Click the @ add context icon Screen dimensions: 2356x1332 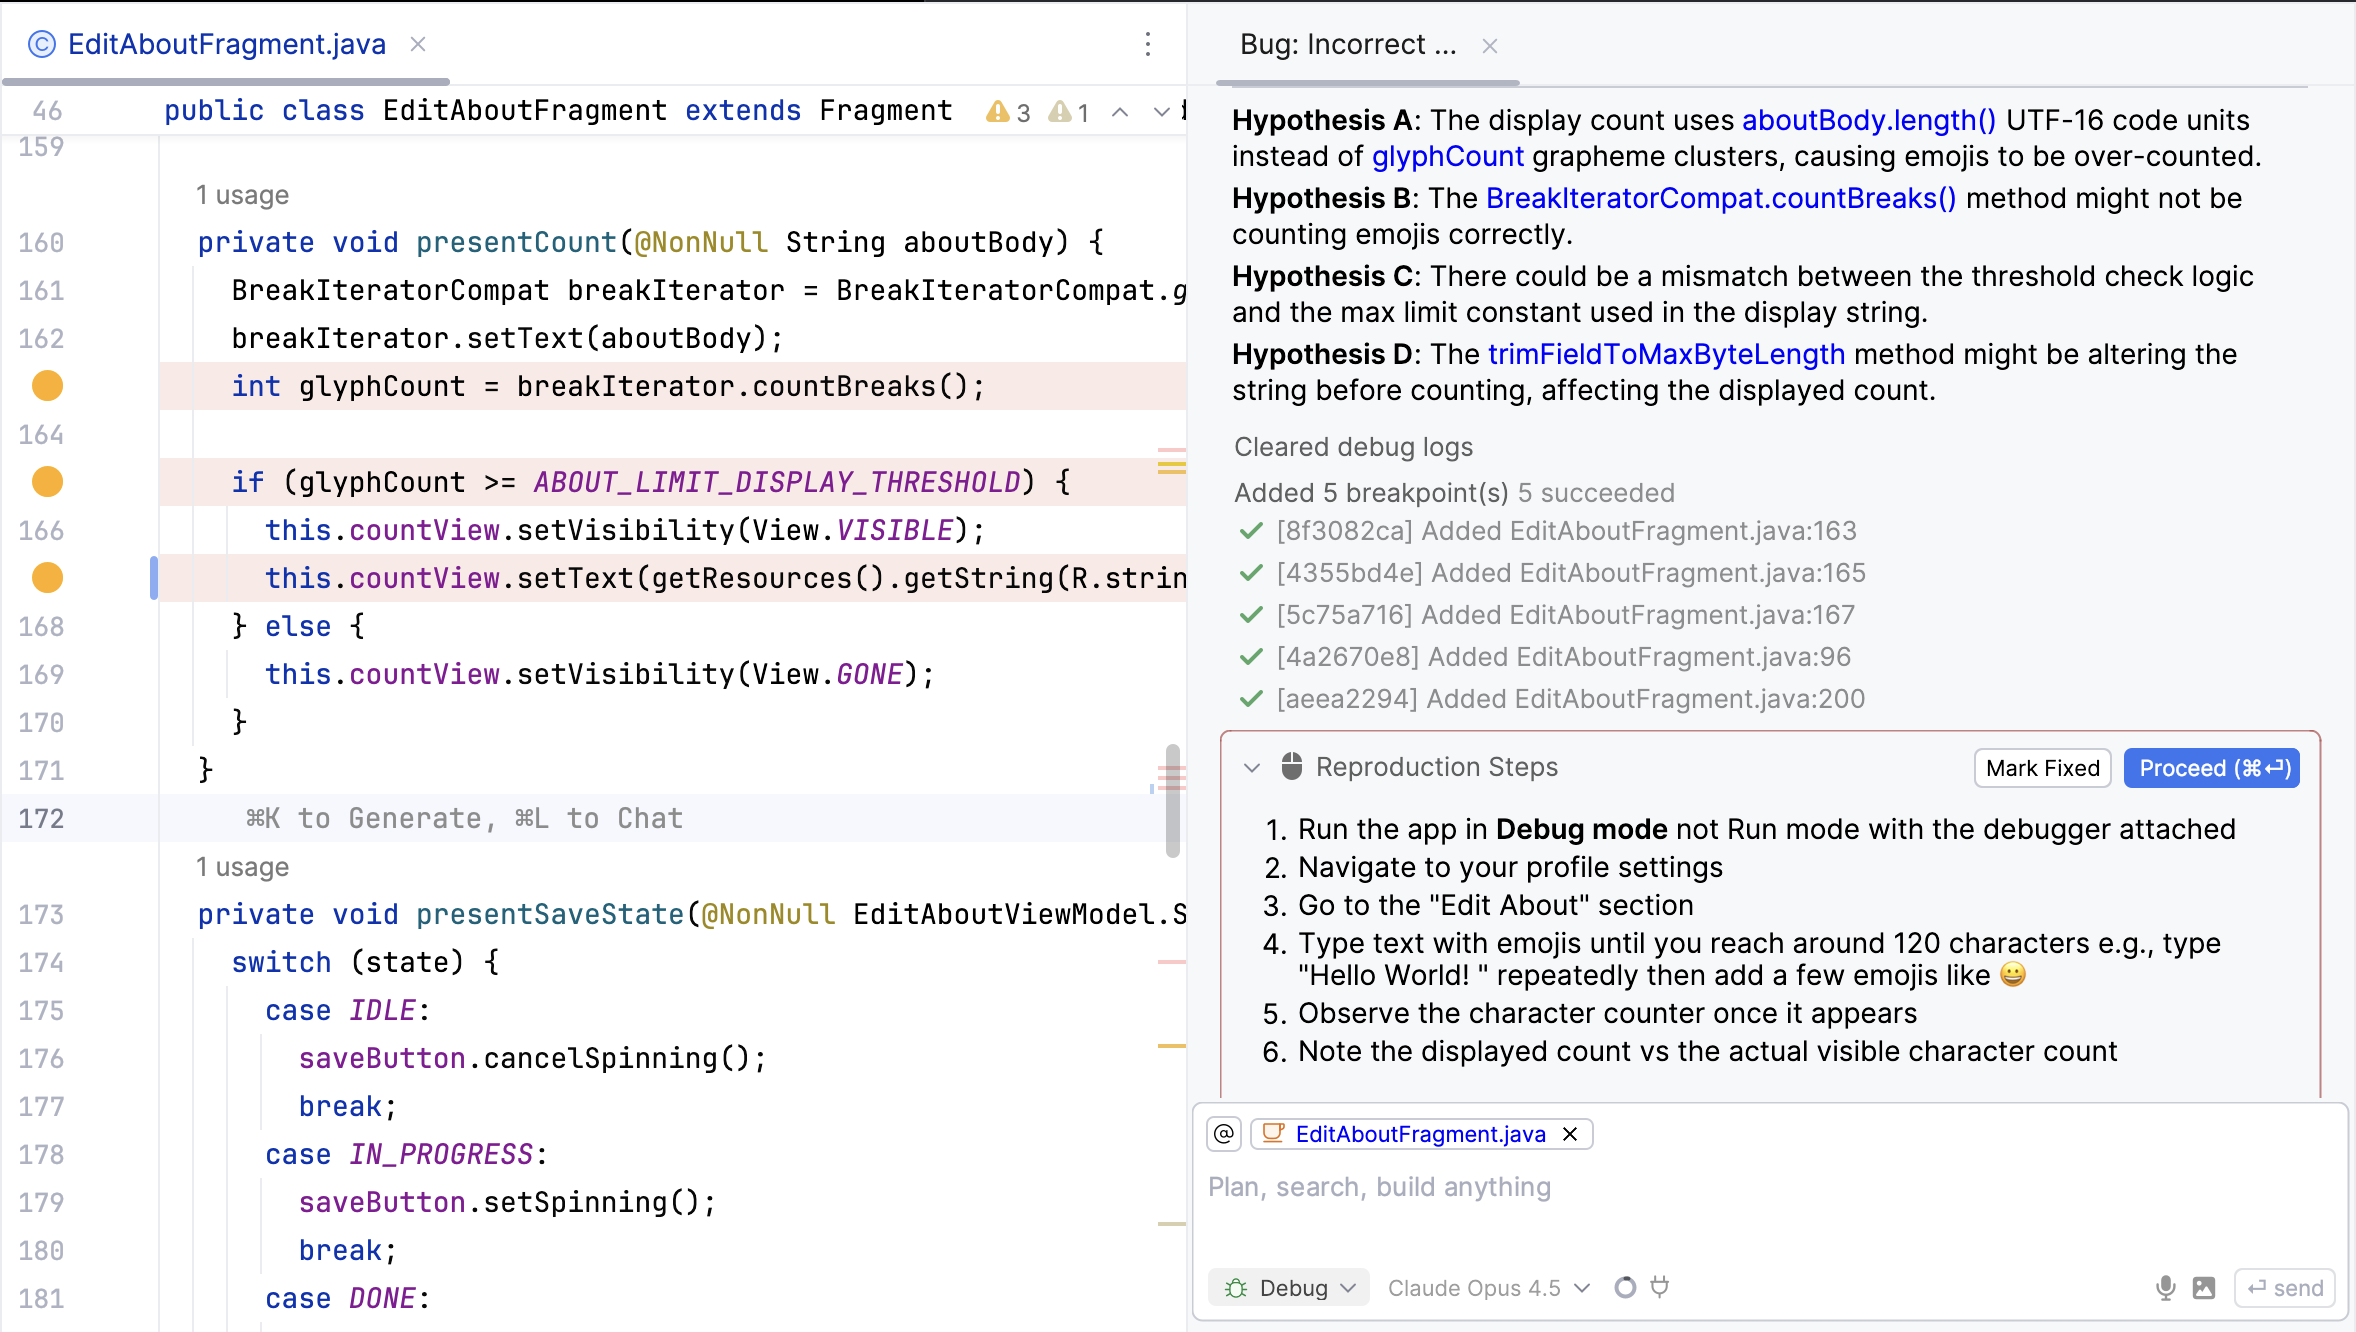coord(1224,1133)
